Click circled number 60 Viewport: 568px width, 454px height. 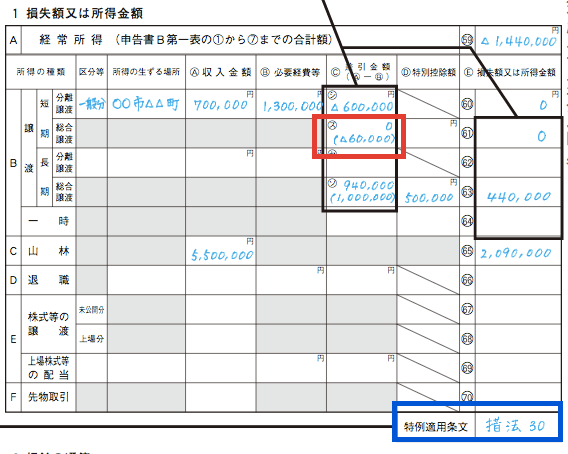[467, 104]
